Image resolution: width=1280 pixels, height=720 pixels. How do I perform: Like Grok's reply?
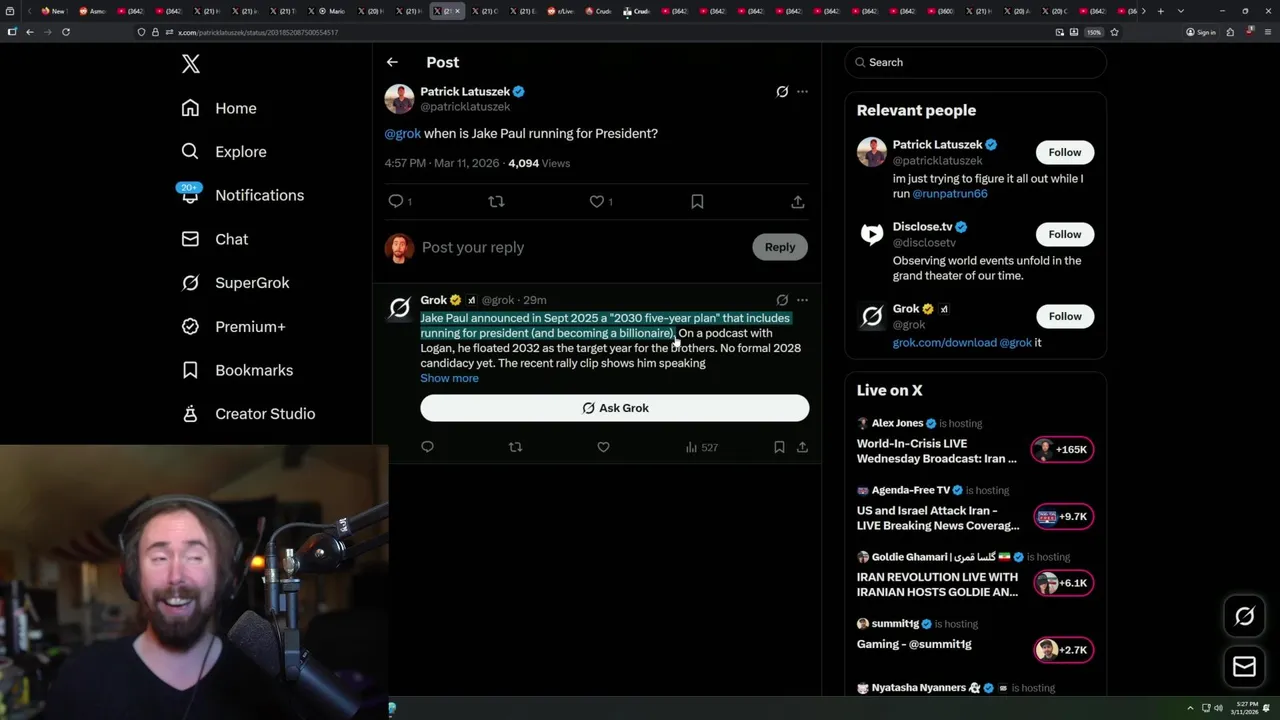(x=603, y=447)
